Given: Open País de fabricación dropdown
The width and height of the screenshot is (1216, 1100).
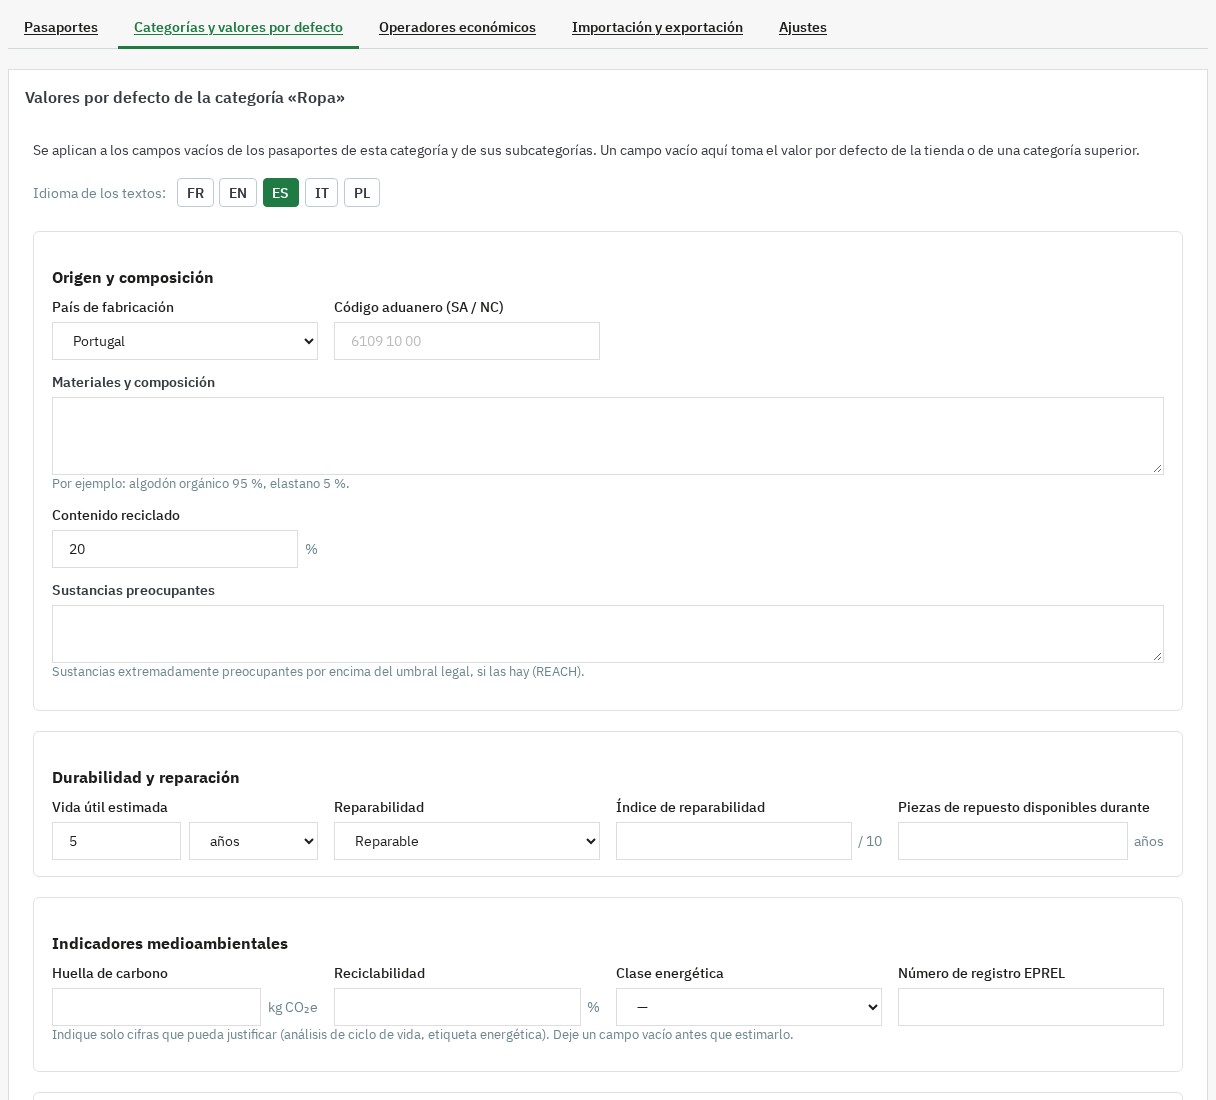Looking at the screenshot, I should click(185, 341).
